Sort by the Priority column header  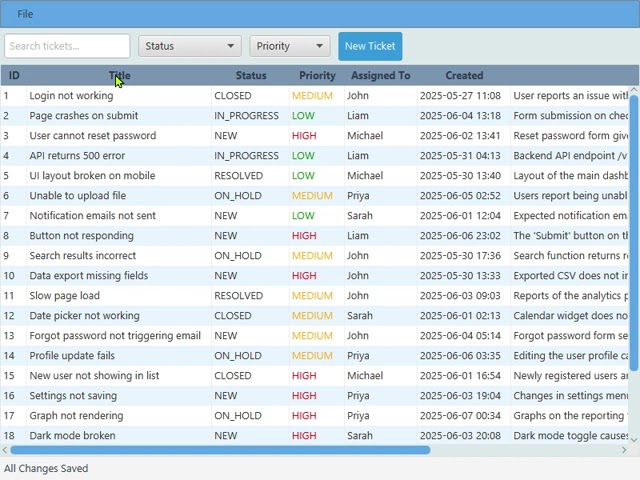click(x=317, y=76)
